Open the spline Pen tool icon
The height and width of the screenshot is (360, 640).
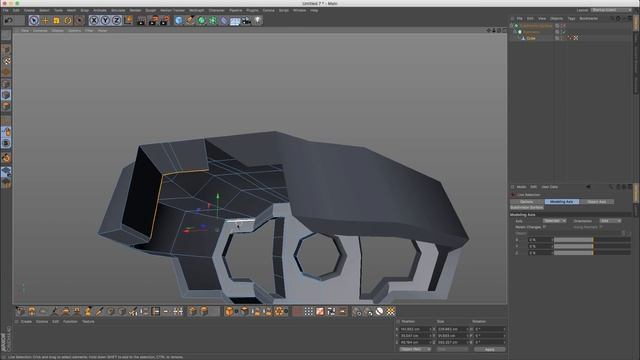(x=190, y=20)
